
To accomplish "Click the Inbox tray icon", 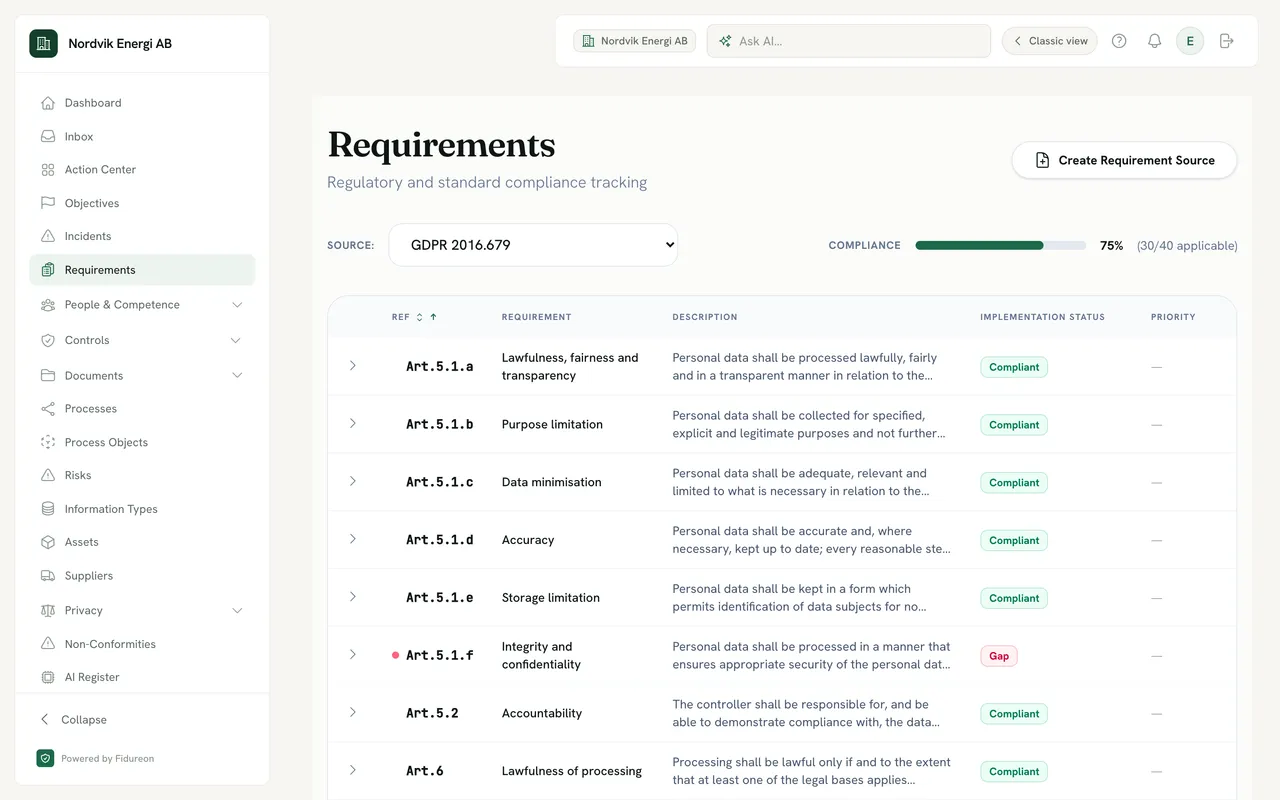I will [48, 137].
